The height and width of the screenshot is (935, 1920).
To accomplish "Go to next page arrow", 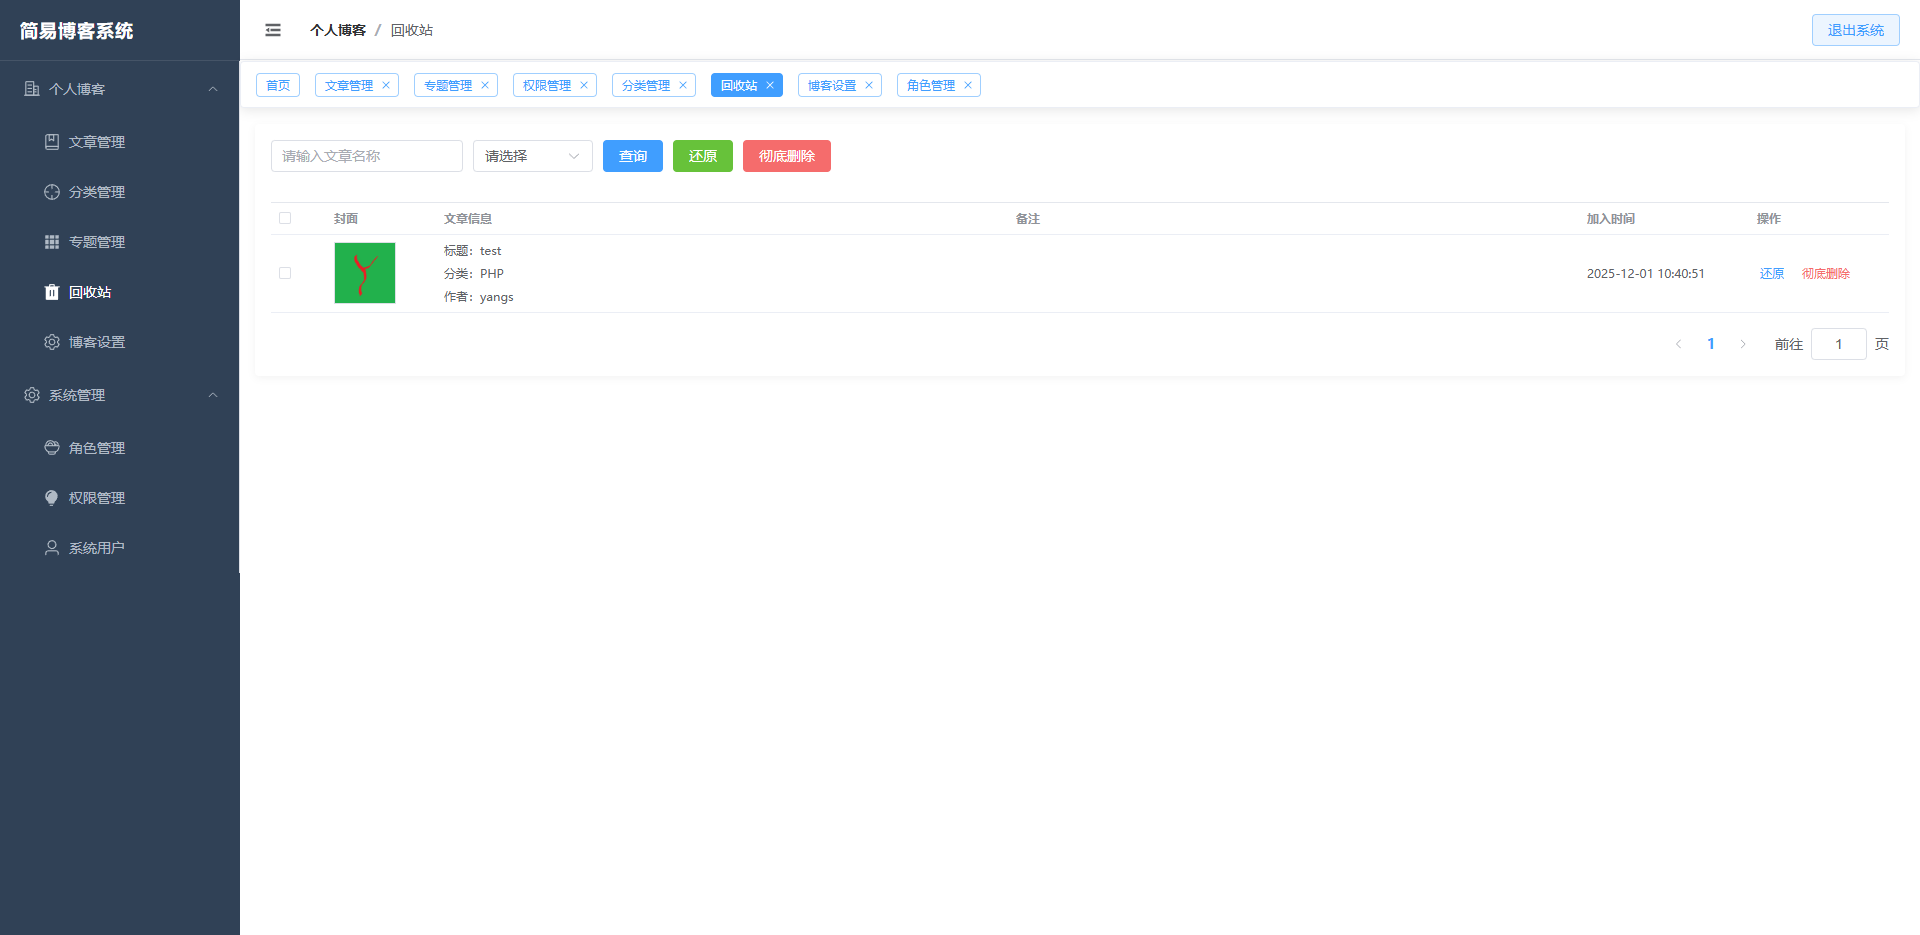I will pos(1743,344).
